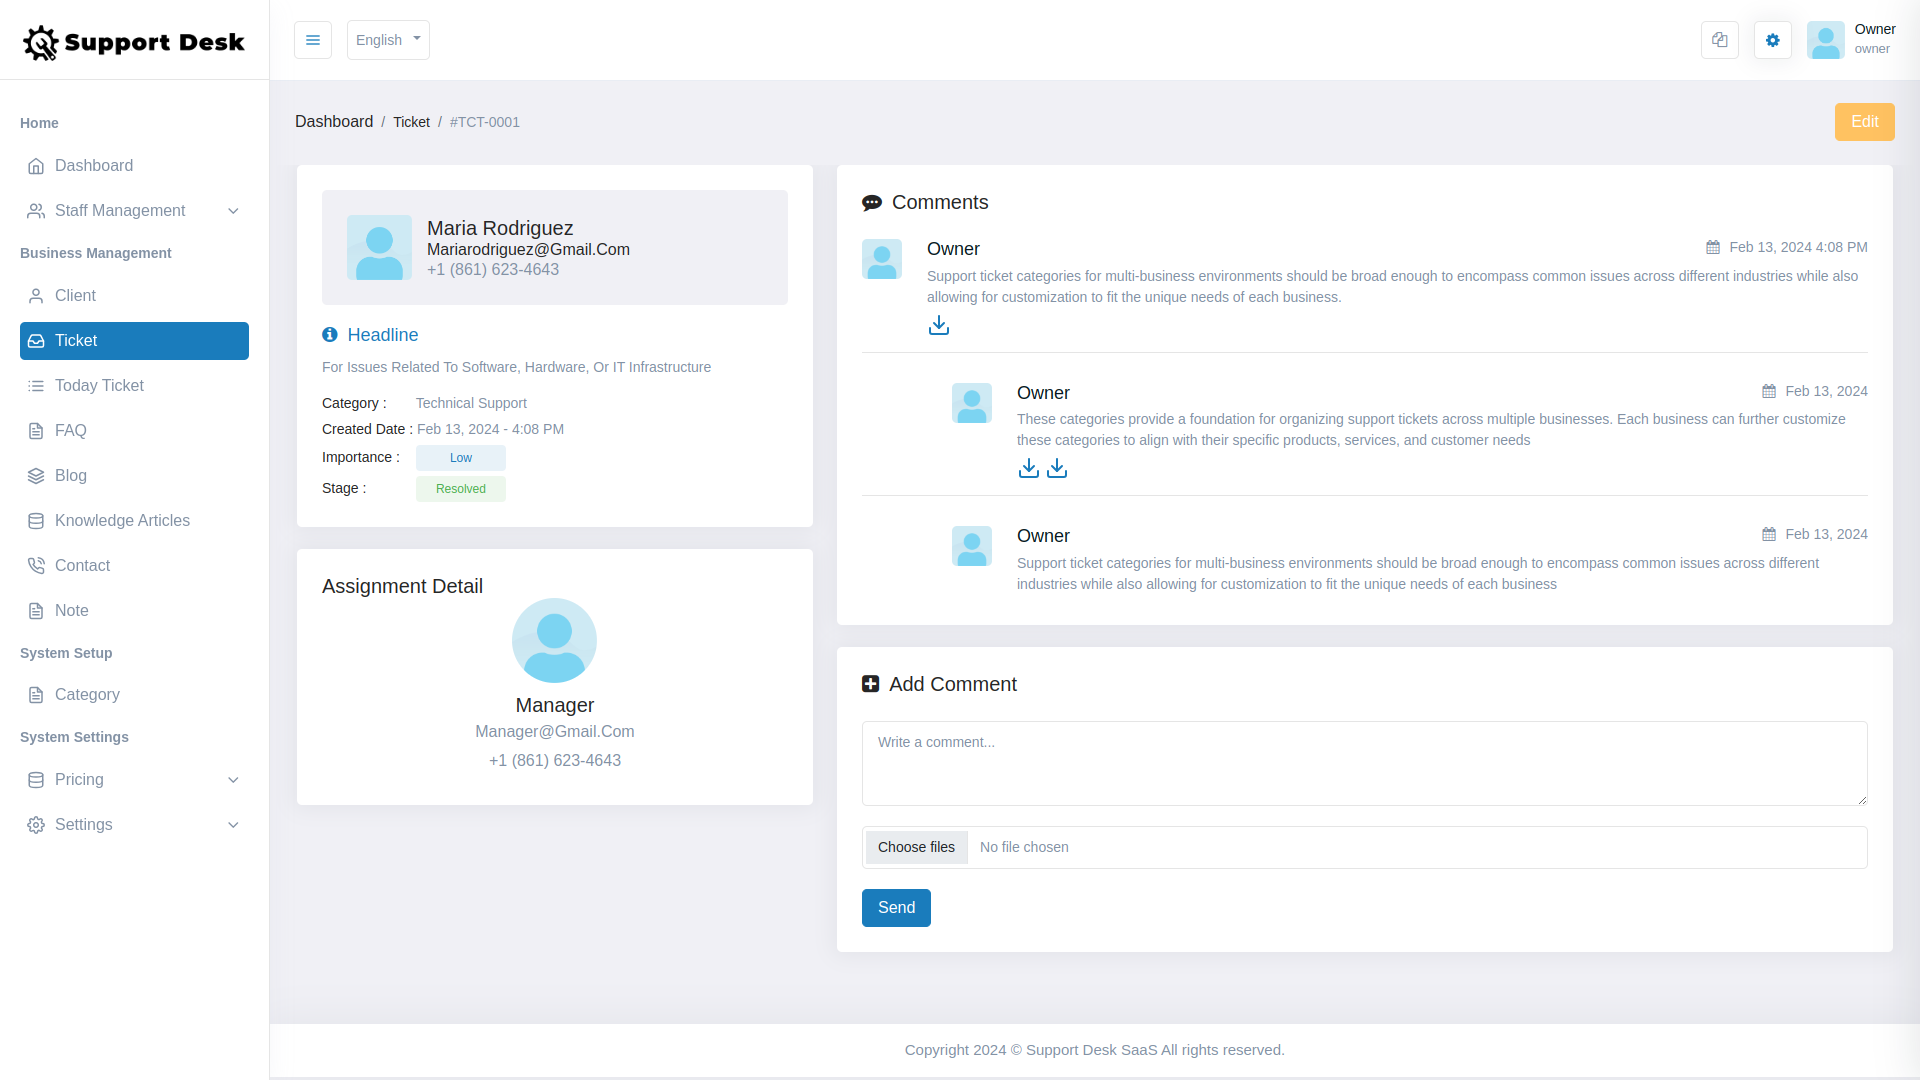
Task: Click the Dashboard home icon in the sidebar
Action: click(36, 166)
